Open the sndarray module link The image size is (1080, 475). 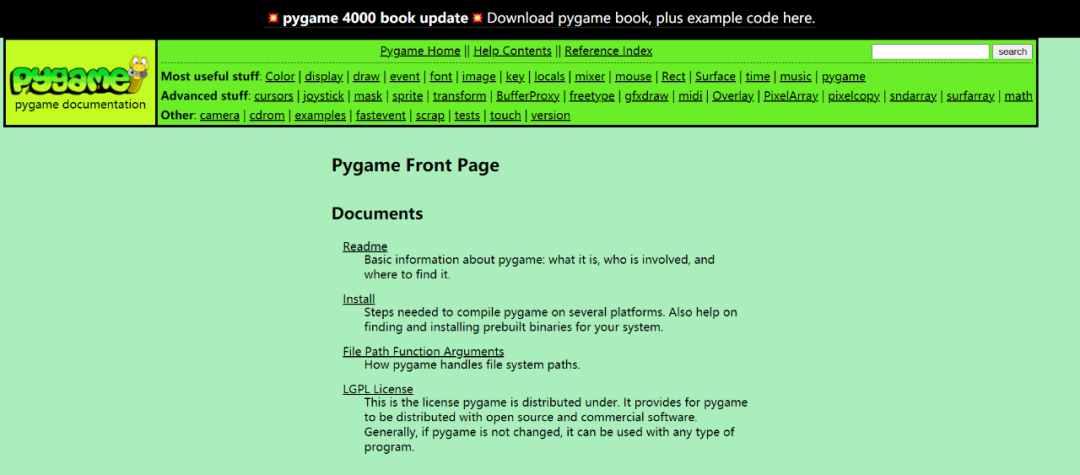coord(913,96)
